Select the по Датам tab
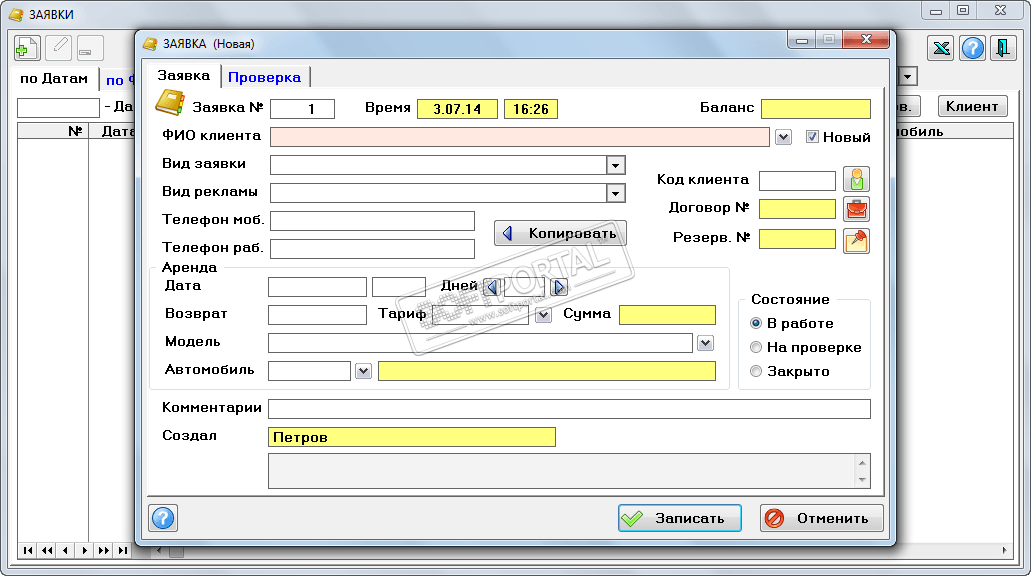Image resolution: width=1031 pixels, height=576 pixels. click(54, 79)
